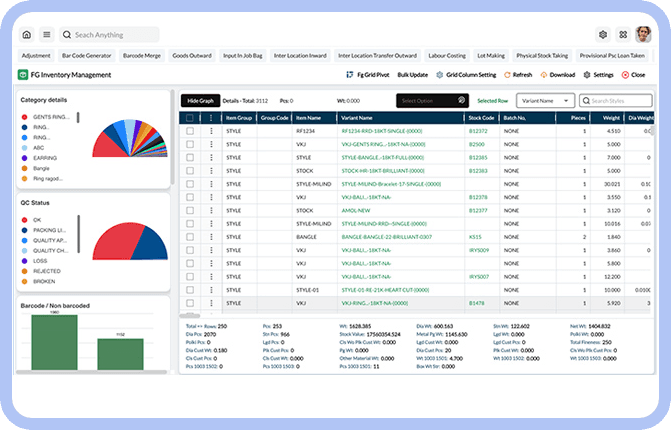
Task: Open the Input In Job Bag tab
Action: 243,56
